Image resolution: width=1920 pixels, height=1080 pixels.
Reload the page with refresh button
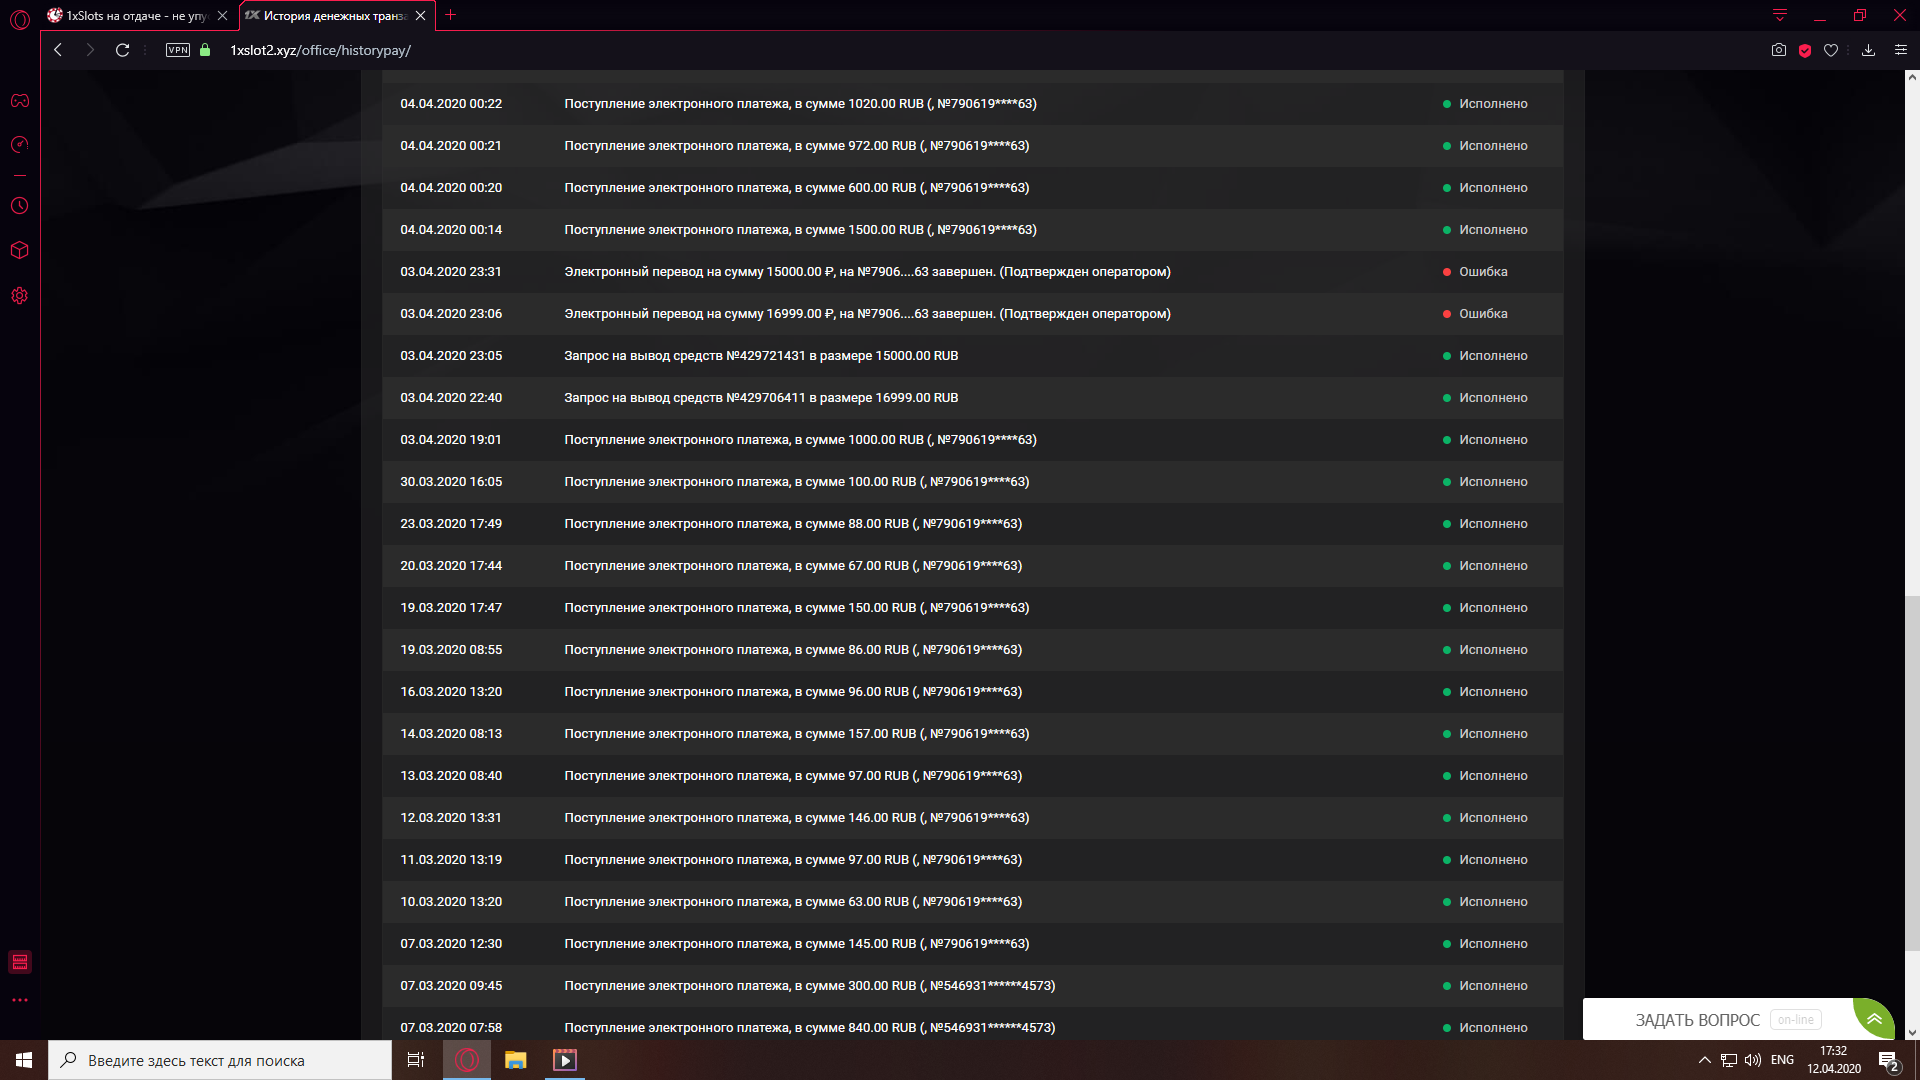[x=122, y=50]
